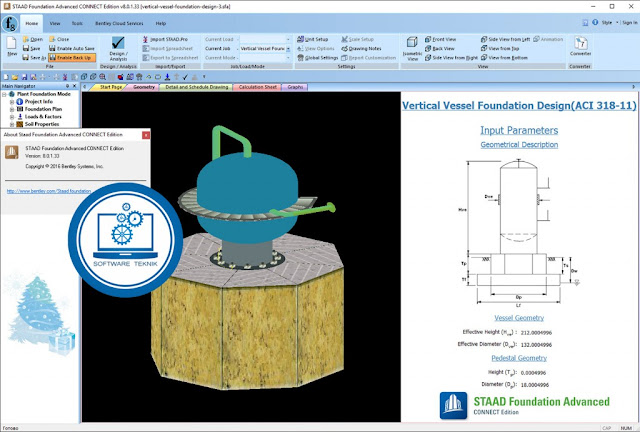This screenshot has height=432, width=640.
Task: Open the Current Job dropdown
Action: [288, 49]
